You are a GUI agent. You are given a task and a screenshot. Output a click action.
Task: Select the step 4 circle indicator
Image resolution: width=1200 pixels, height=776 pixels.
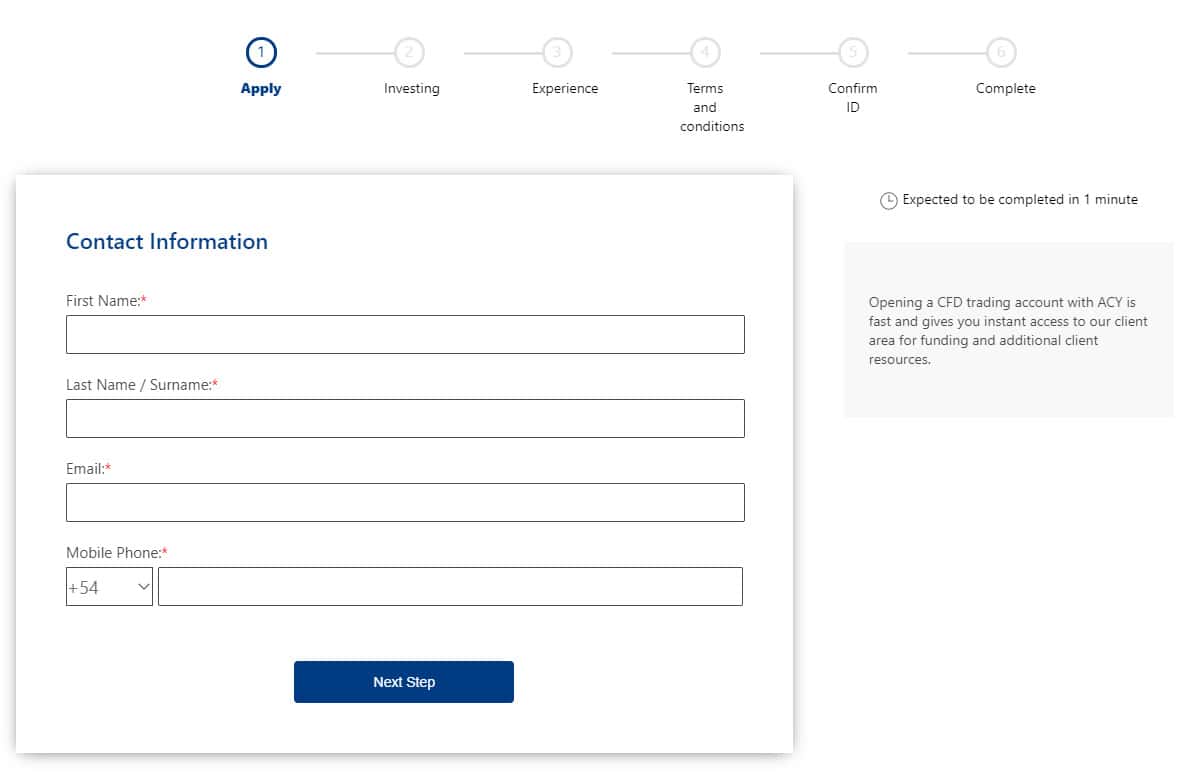(x=705, y=52)
